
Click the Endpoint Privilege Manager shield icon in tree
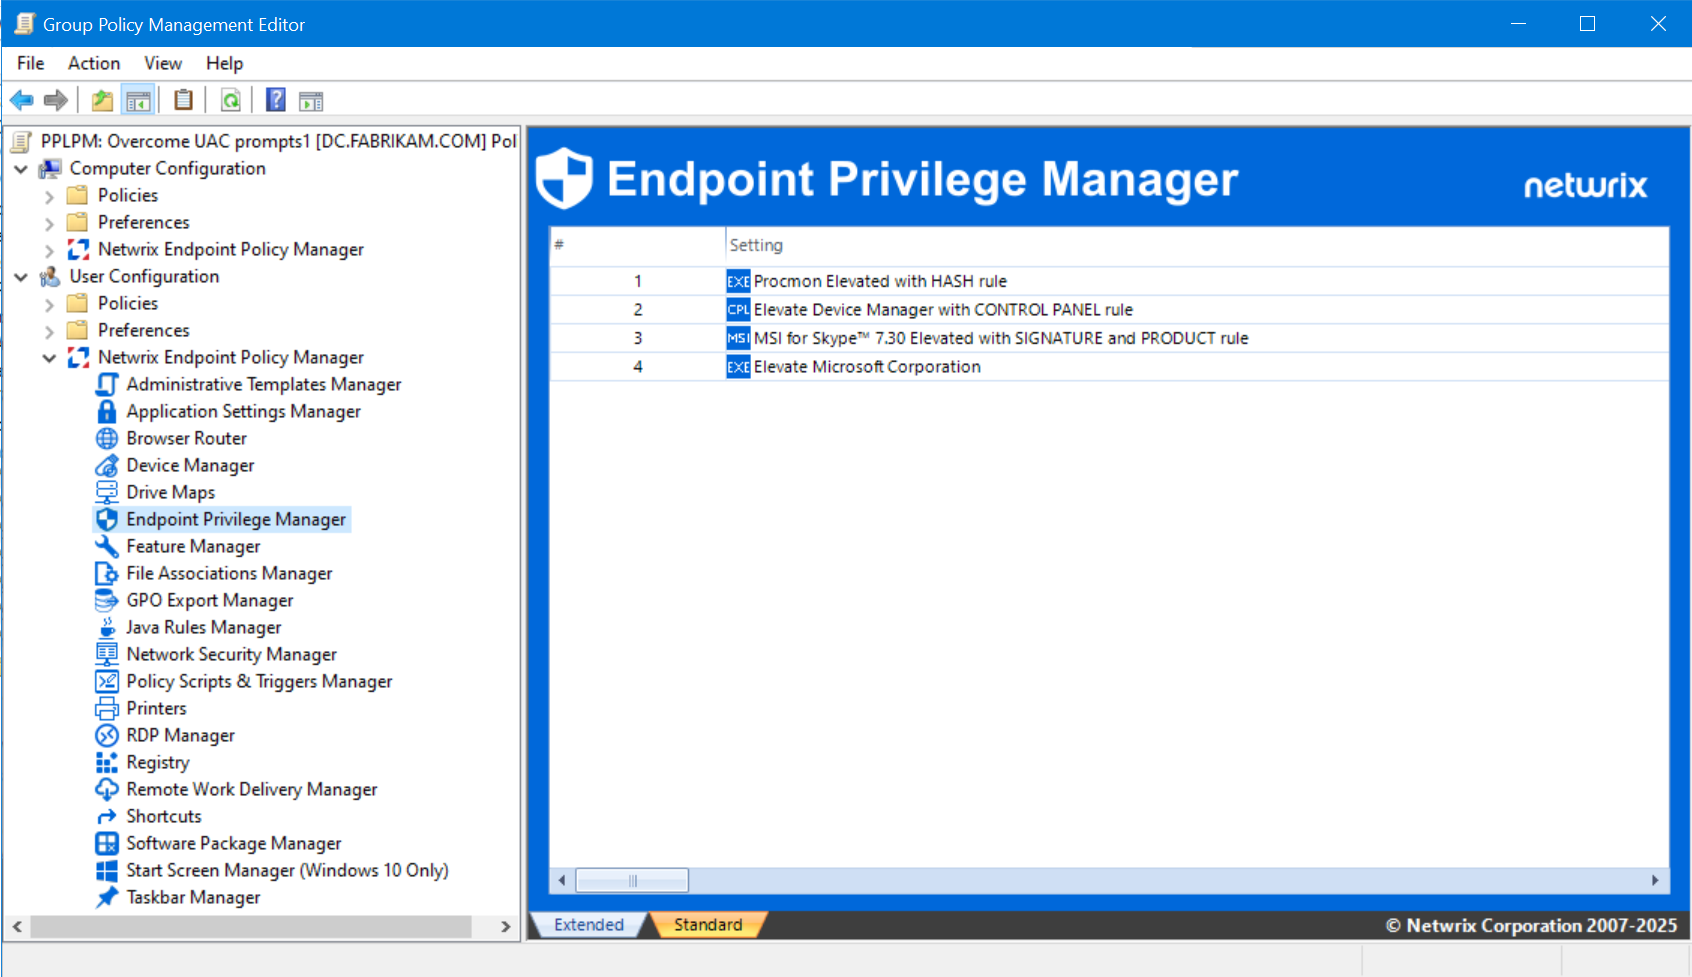coord(107,519)
